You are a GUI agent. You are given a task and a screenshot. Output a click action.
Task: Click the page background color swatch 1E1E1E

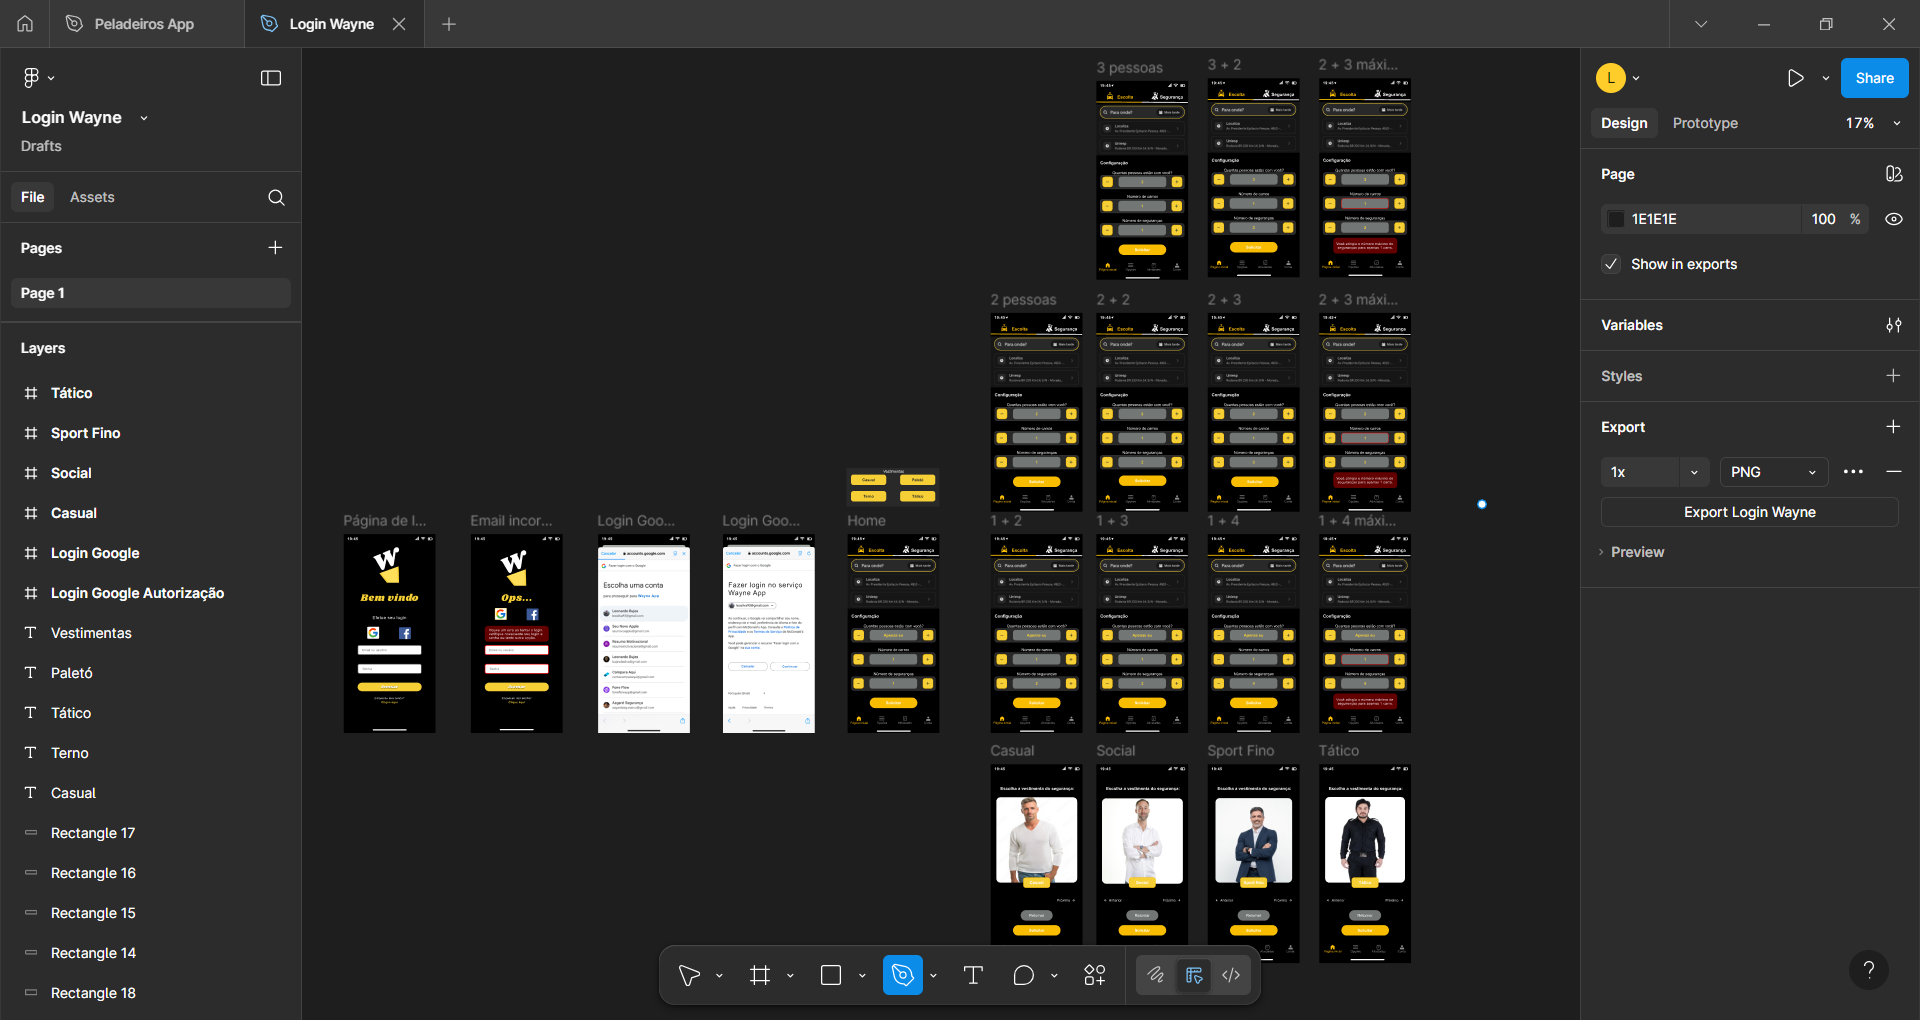point(1616,219)
